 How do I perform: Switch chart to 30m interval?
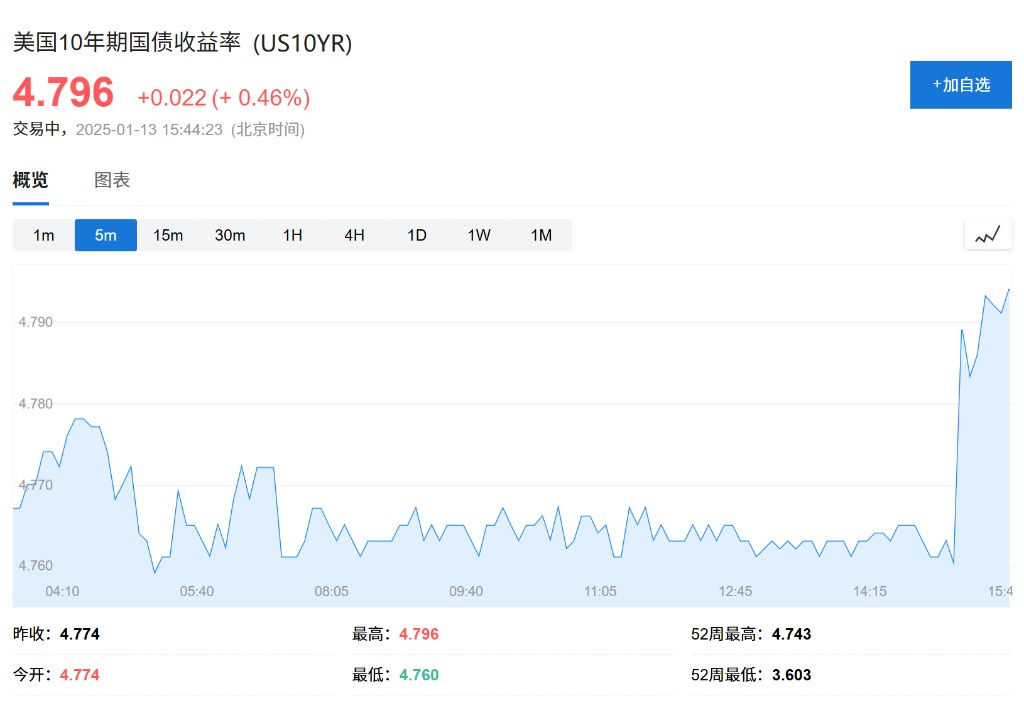pyautogui.click(x=230, y=235)
